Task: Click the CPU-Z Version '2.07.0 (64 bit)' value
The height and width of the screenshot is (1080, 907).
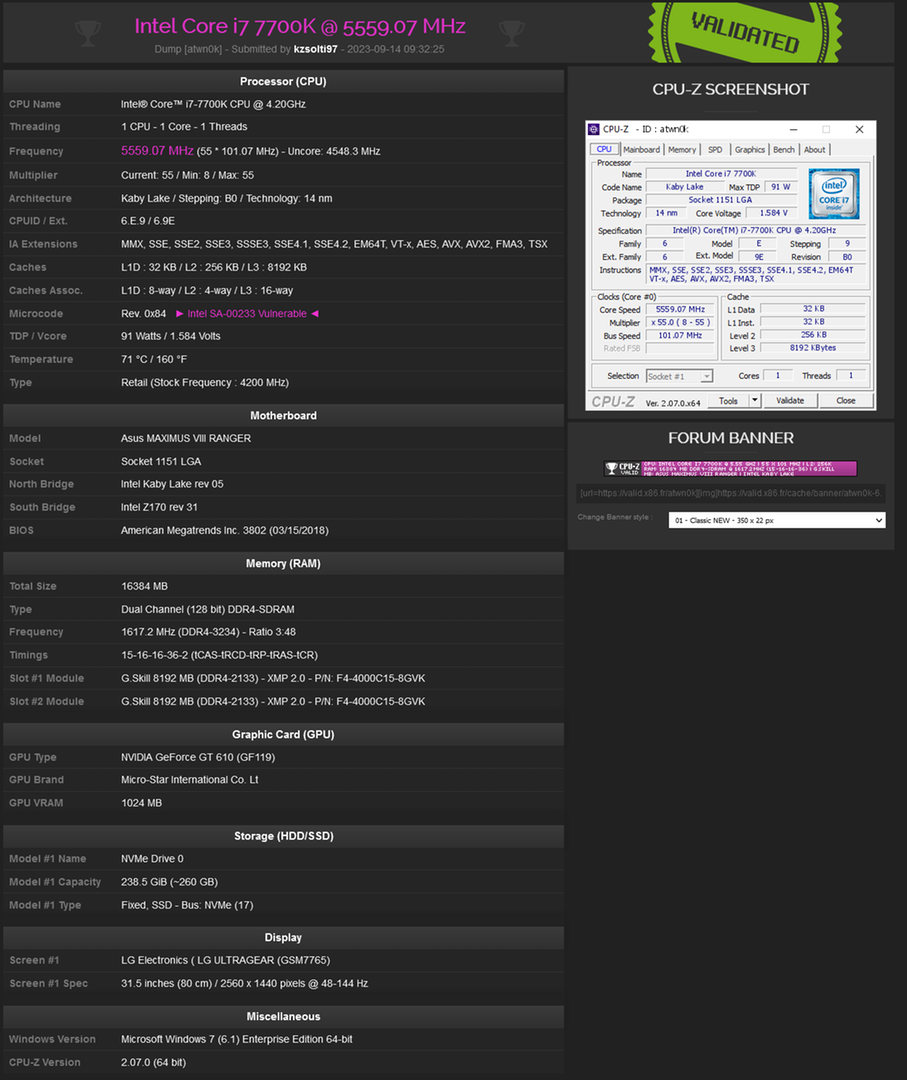Action: tap(154, 1062)
